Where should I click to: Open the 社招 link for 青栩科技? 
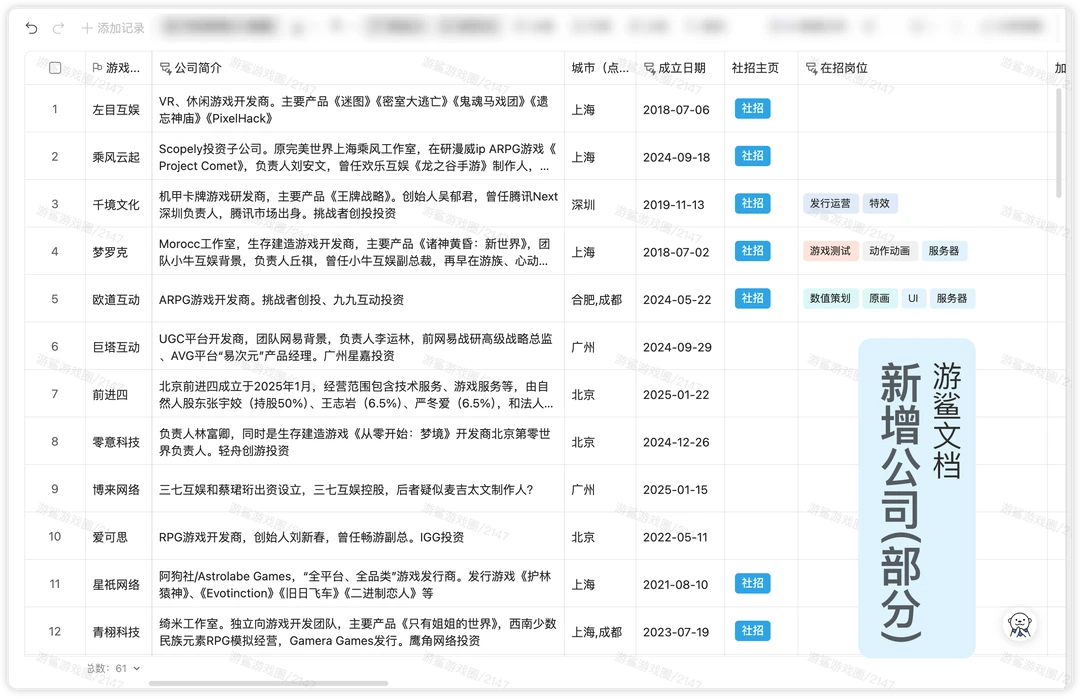[x=752, y=632]
